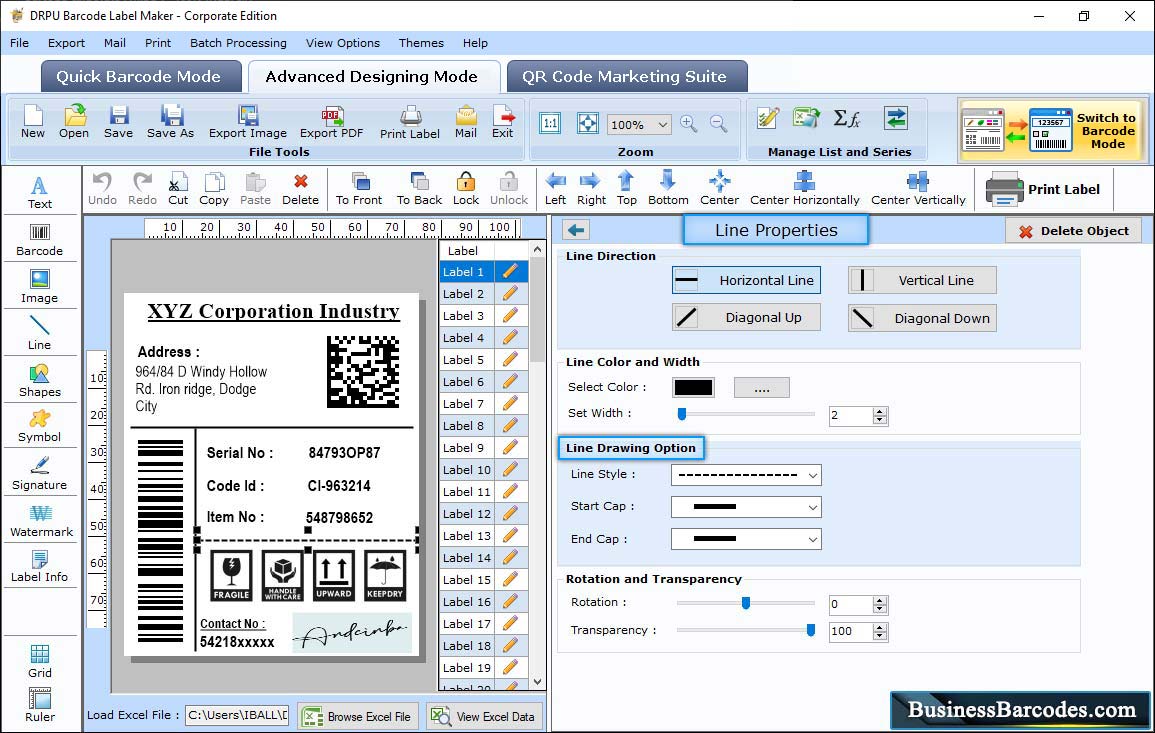Delete the selected object in toolbar
The width and height of the screenshot is (1155, 733).
(301, 189)
